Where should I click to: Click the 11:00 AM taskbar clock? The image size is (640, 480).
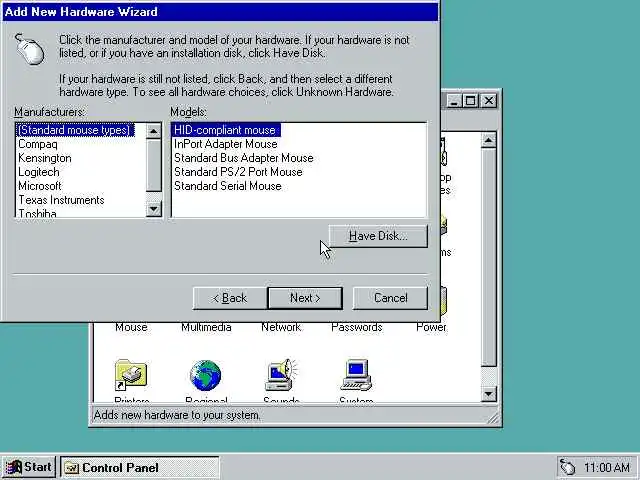[607, 467]
